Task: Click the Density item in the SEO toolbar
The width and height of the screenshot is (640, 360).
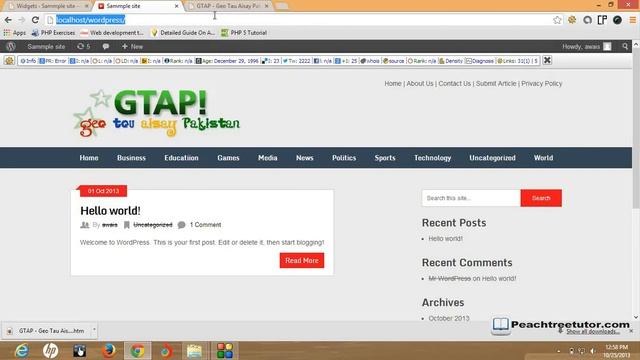Action: tap(451, 61)
